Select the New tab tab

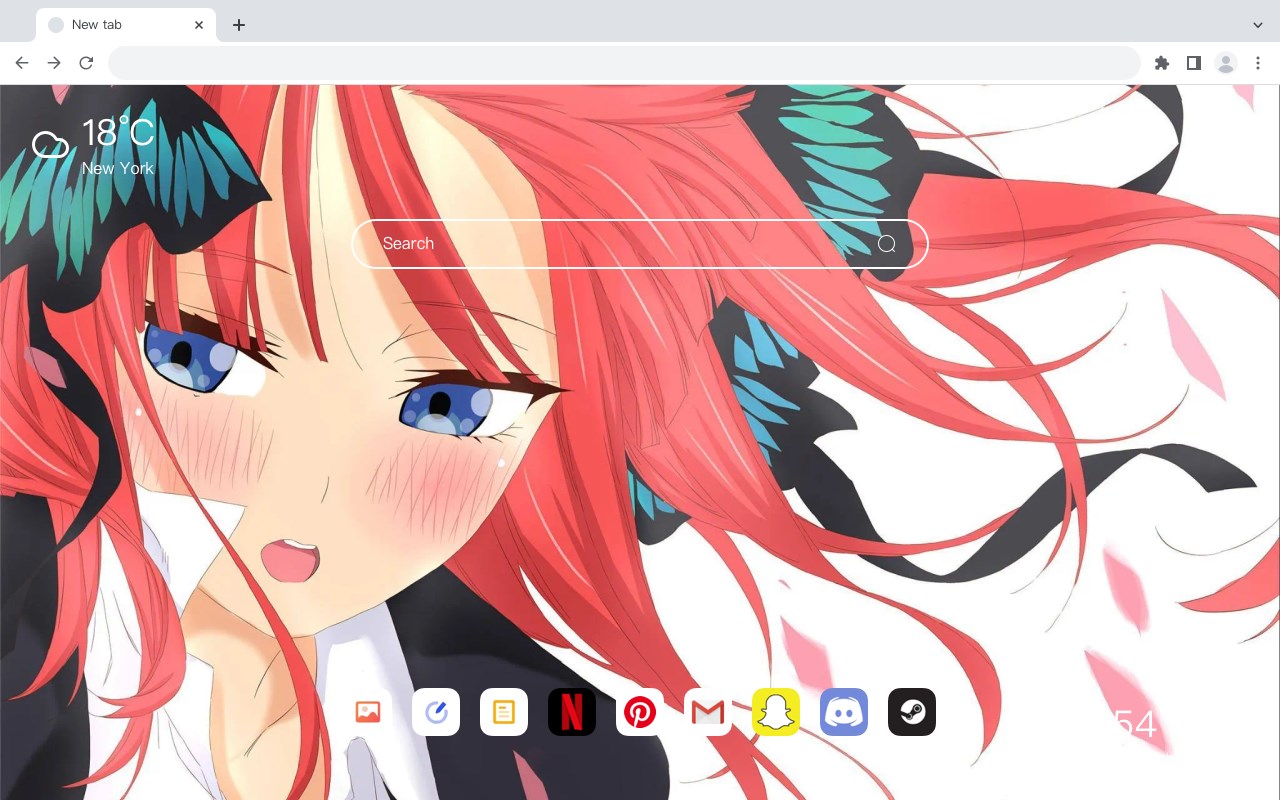point(126,25)
